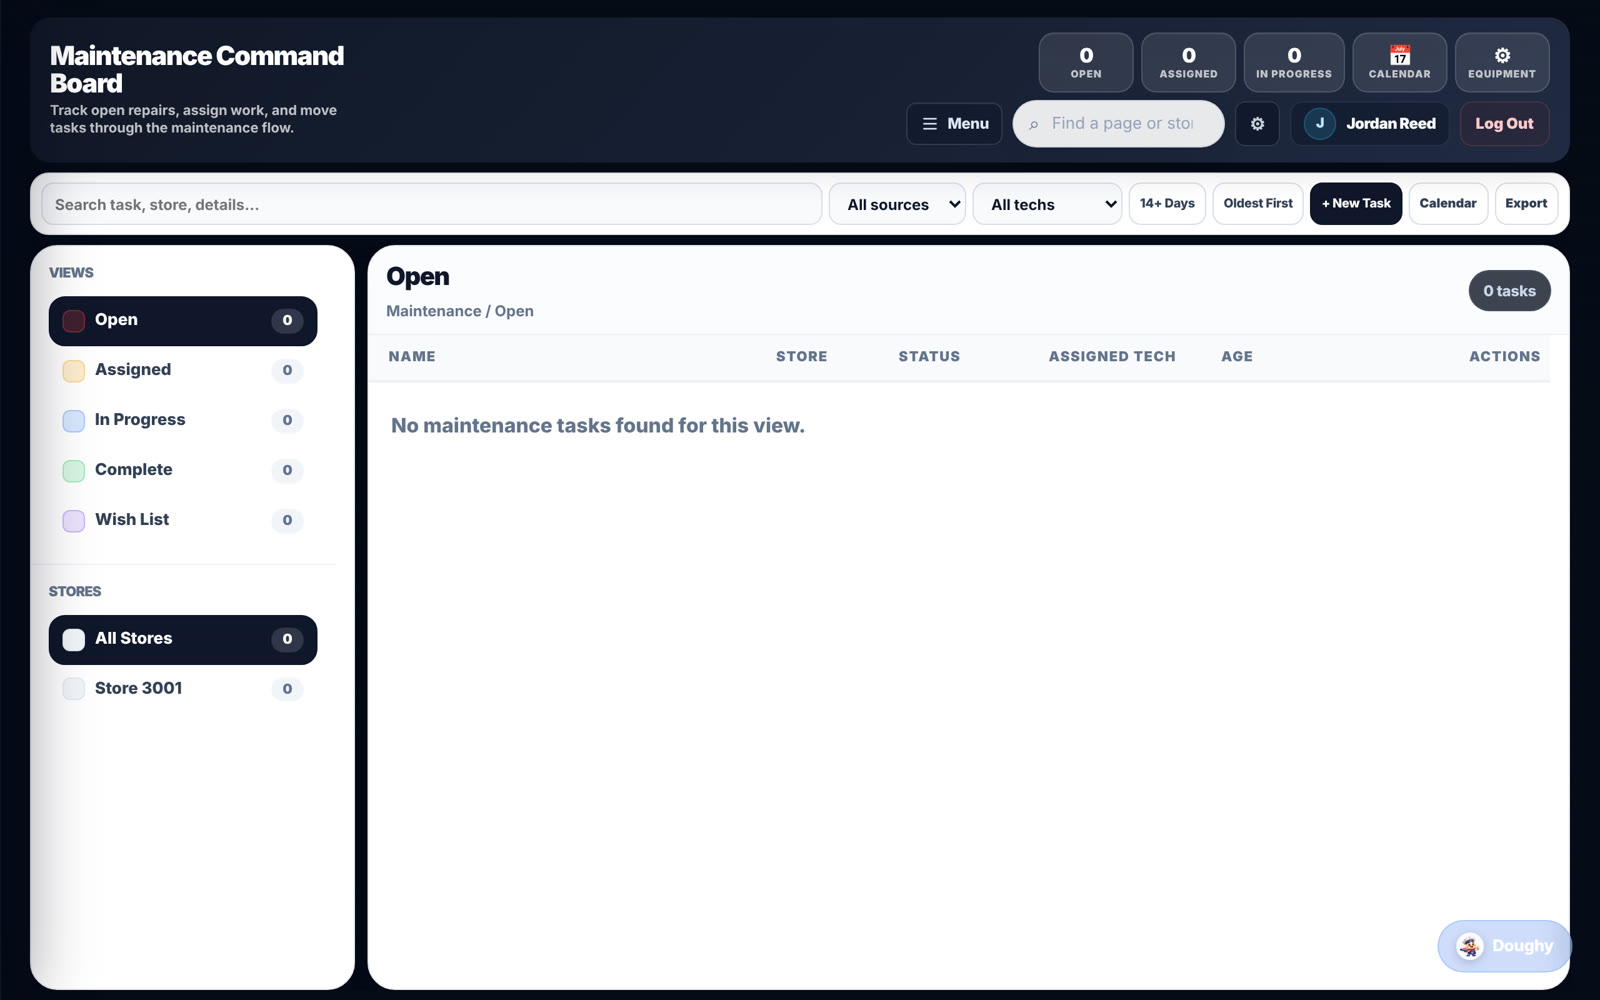Image resolution: width=1600 pixels, height=1000 pixels.
Task: Click the magnifier icon in the find box
Action: click(x=1034, y=125)
